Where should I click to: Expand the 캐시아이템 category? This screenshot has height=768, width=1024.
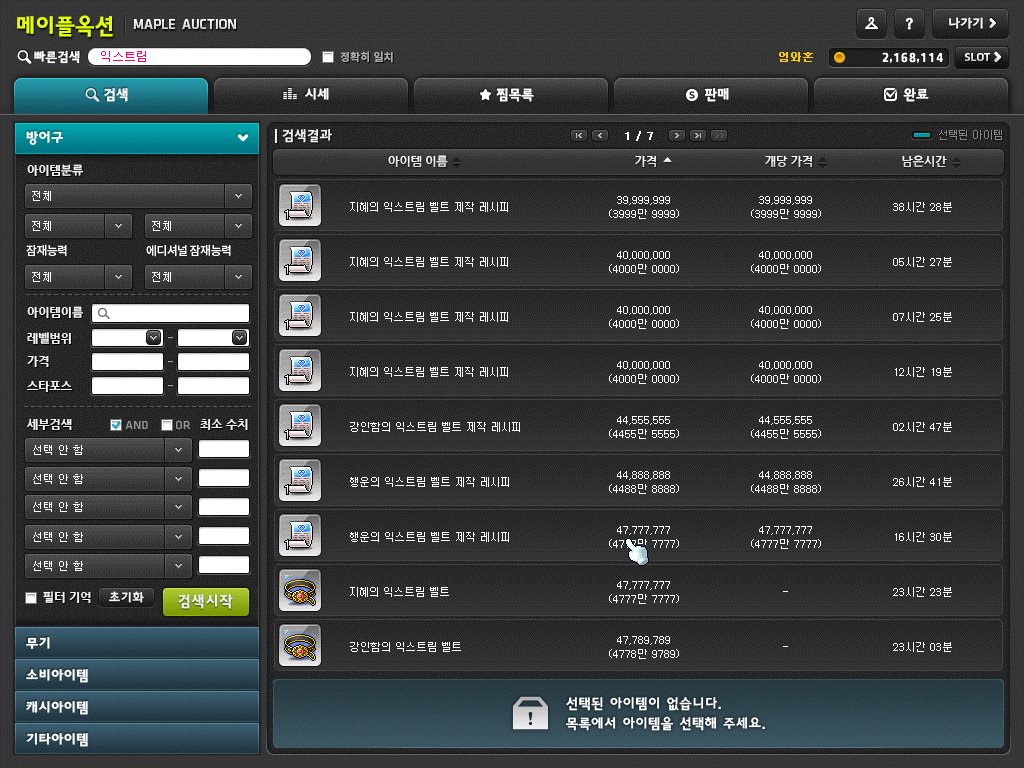(137, 707)
